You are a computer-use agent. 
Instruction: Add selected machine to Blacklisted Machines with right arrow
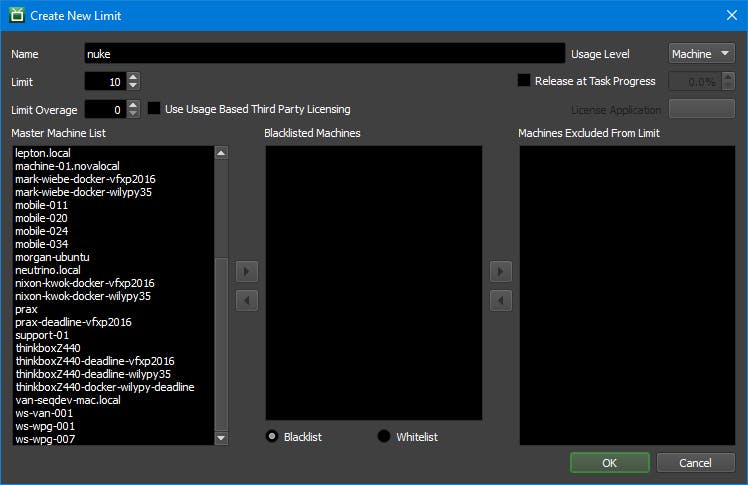coord(247,272)
